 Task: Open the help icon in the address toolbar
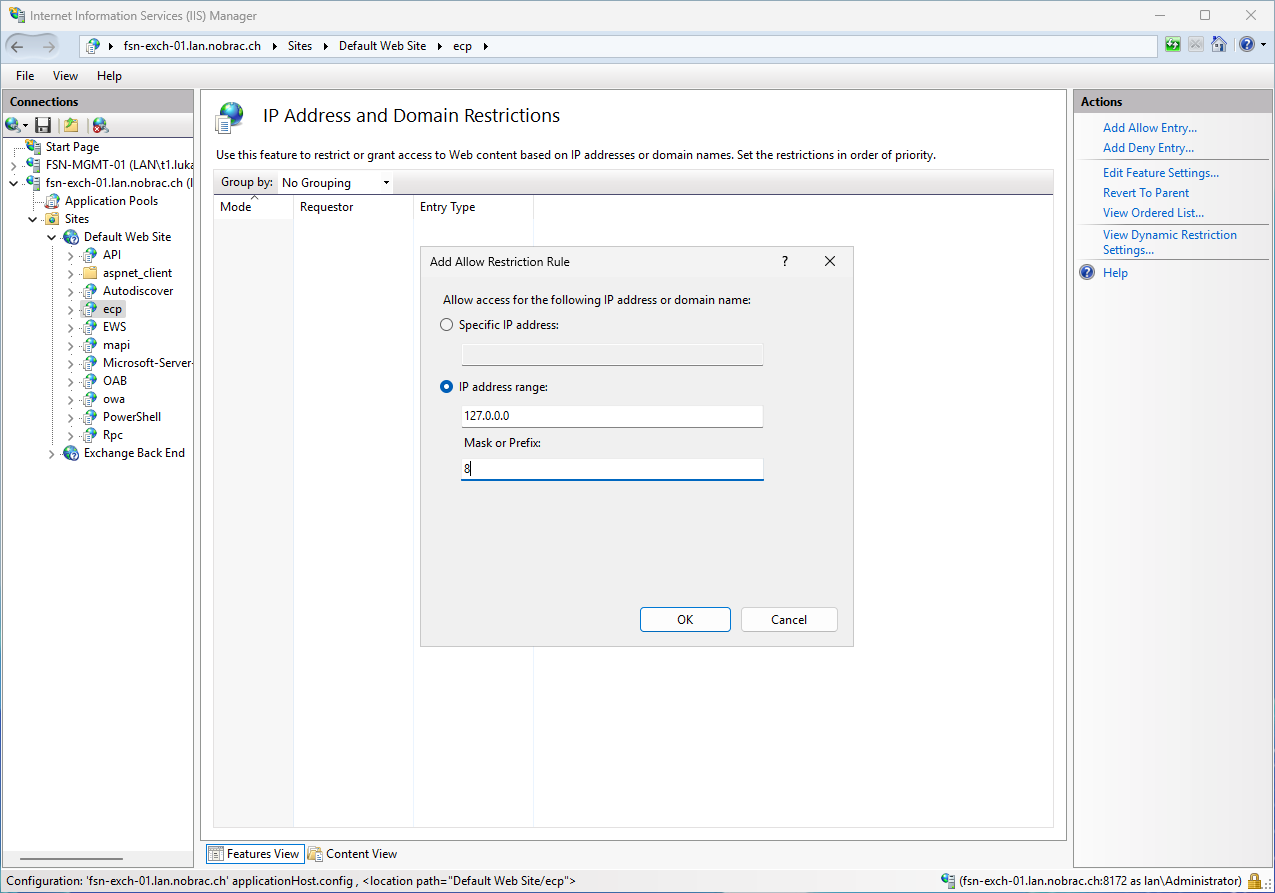(x=1247, y=45)
